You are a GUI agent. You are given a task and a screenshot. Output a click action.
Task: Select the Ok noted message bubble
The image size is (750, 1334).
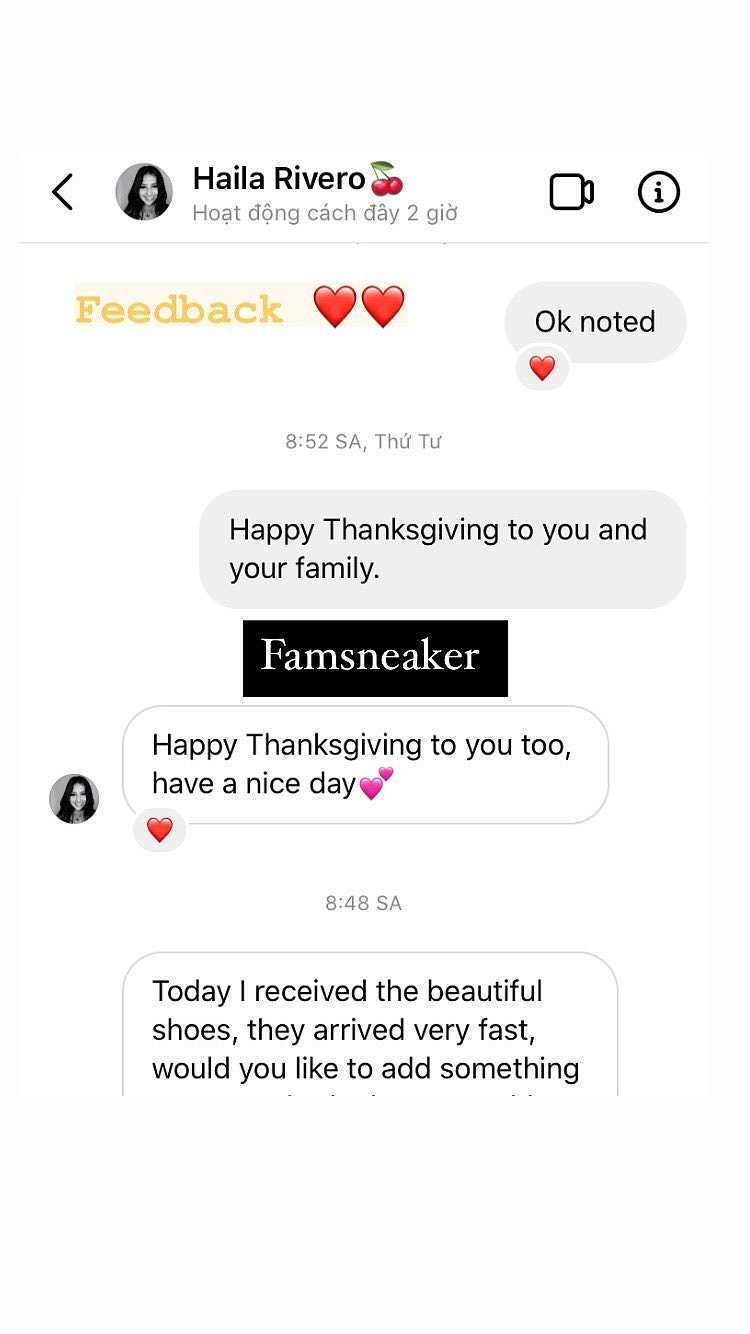tap(595, 322)
